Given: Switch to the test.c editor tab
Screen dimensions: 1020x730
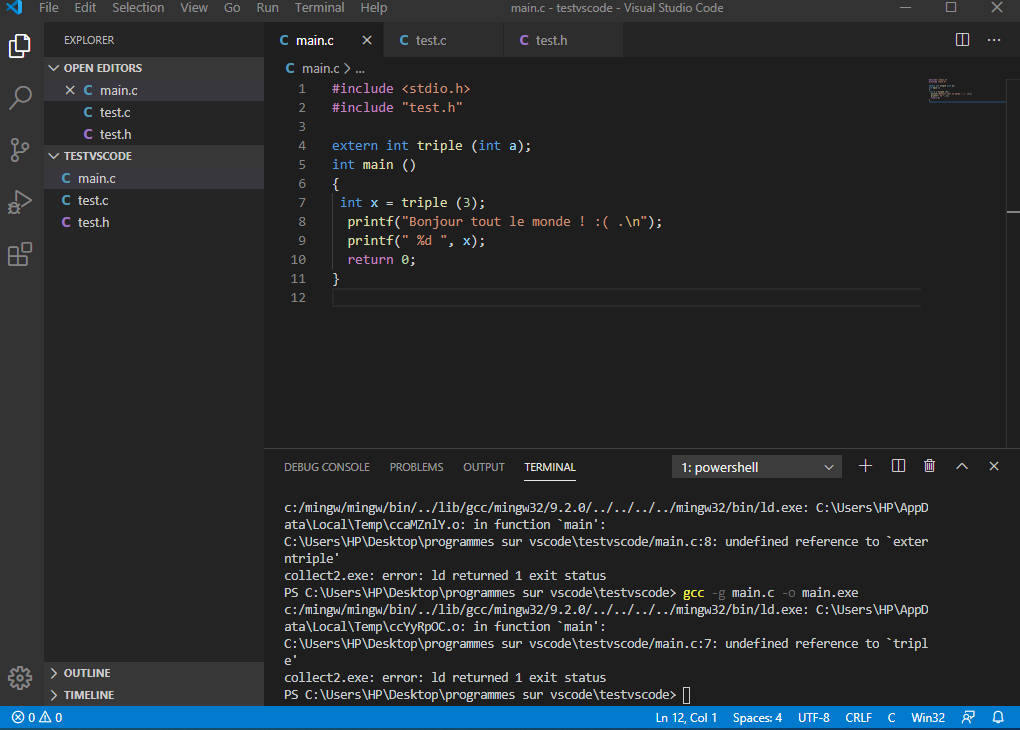Looking at the screenshot, I should pos(443,40).
